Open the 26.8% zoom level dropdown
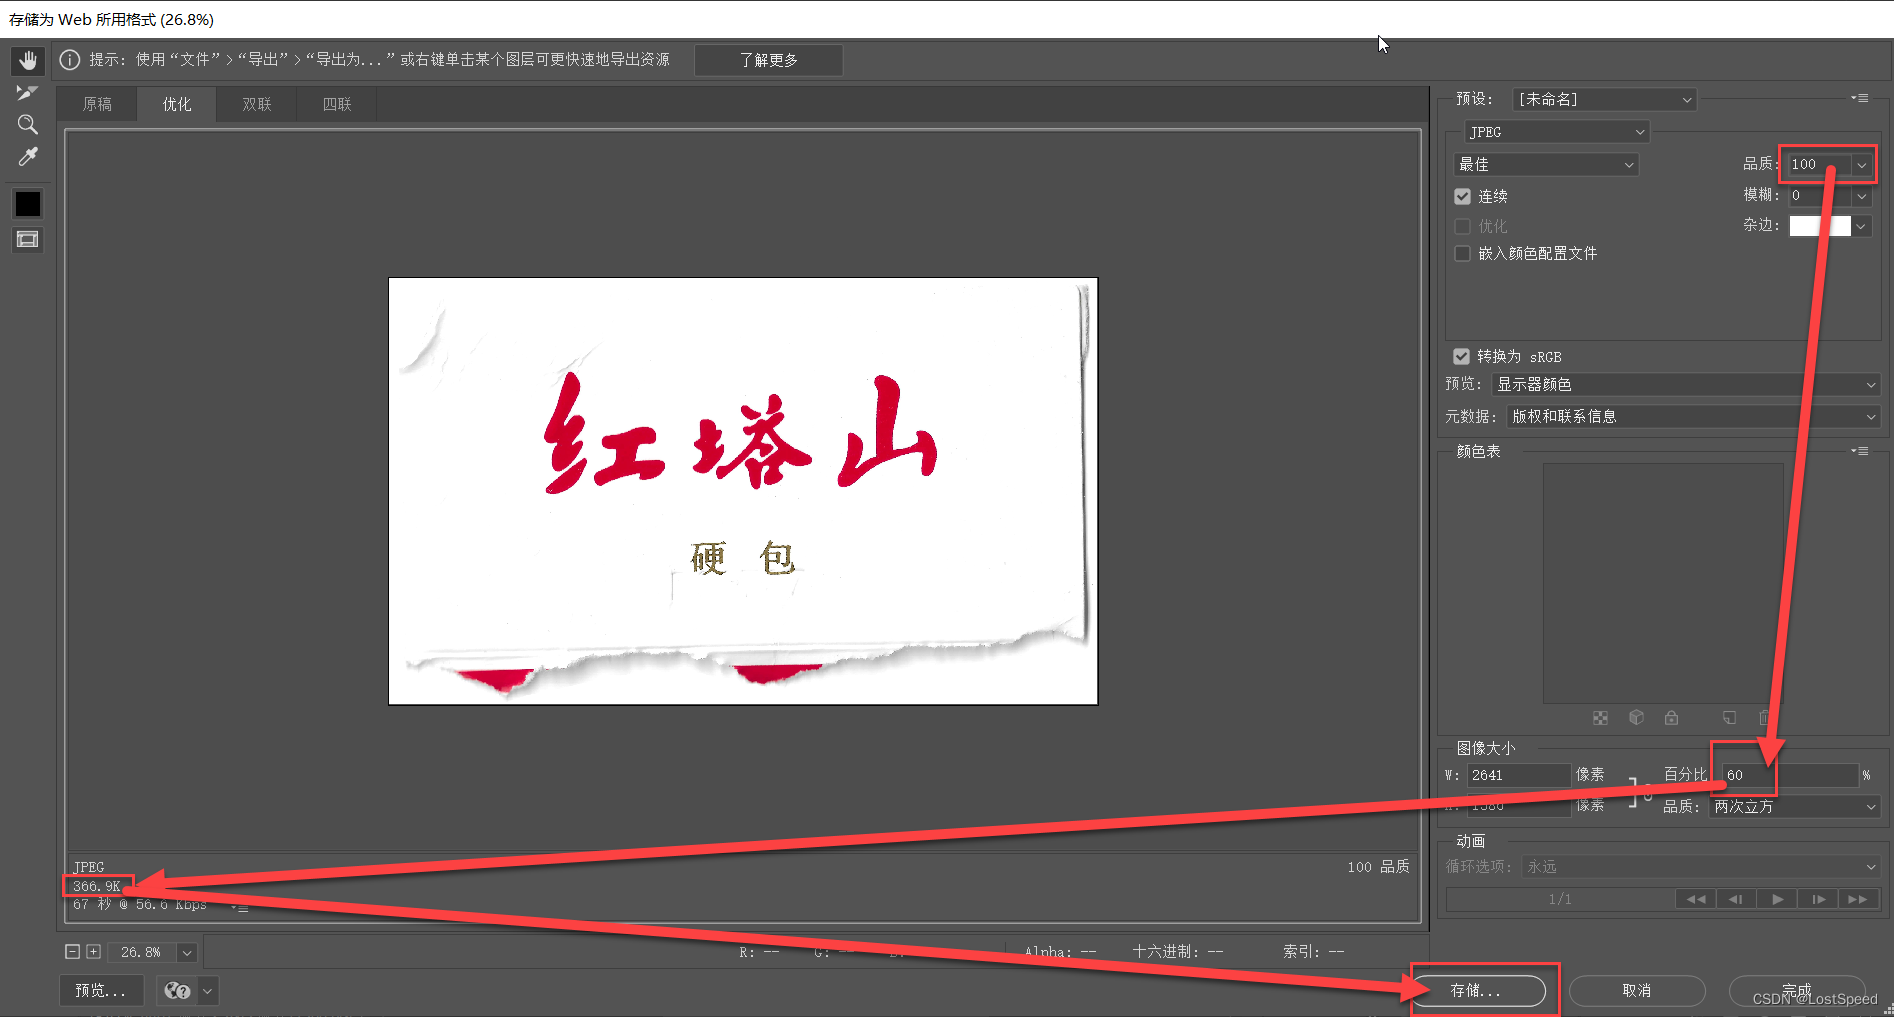This screenshot has height=1017, width=1894. click(187, 952)
